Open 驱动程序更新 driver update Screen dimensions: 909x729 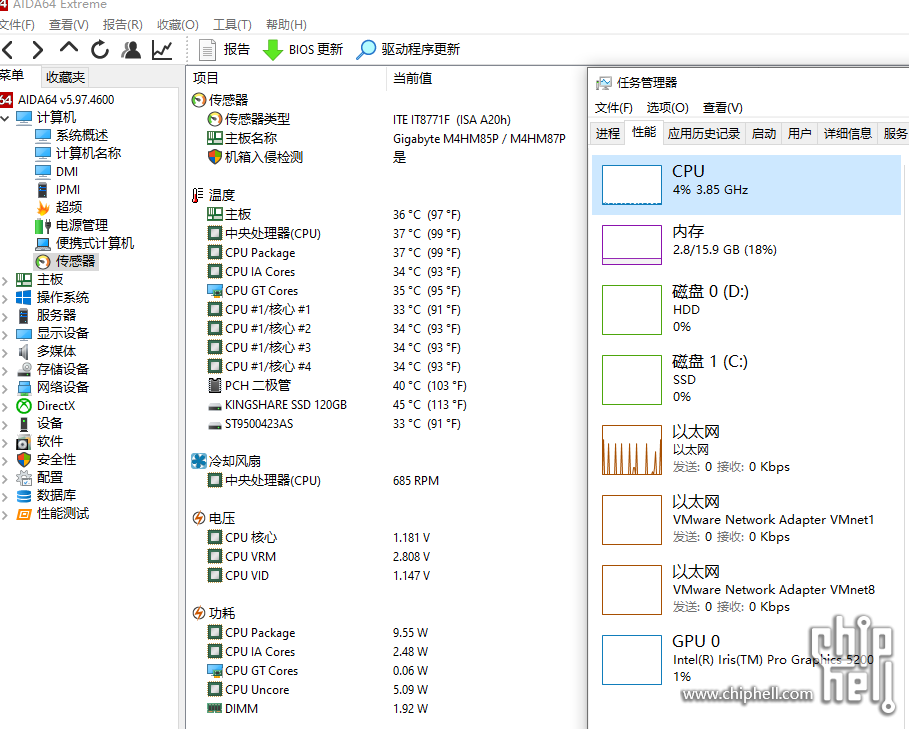(408, 50)
